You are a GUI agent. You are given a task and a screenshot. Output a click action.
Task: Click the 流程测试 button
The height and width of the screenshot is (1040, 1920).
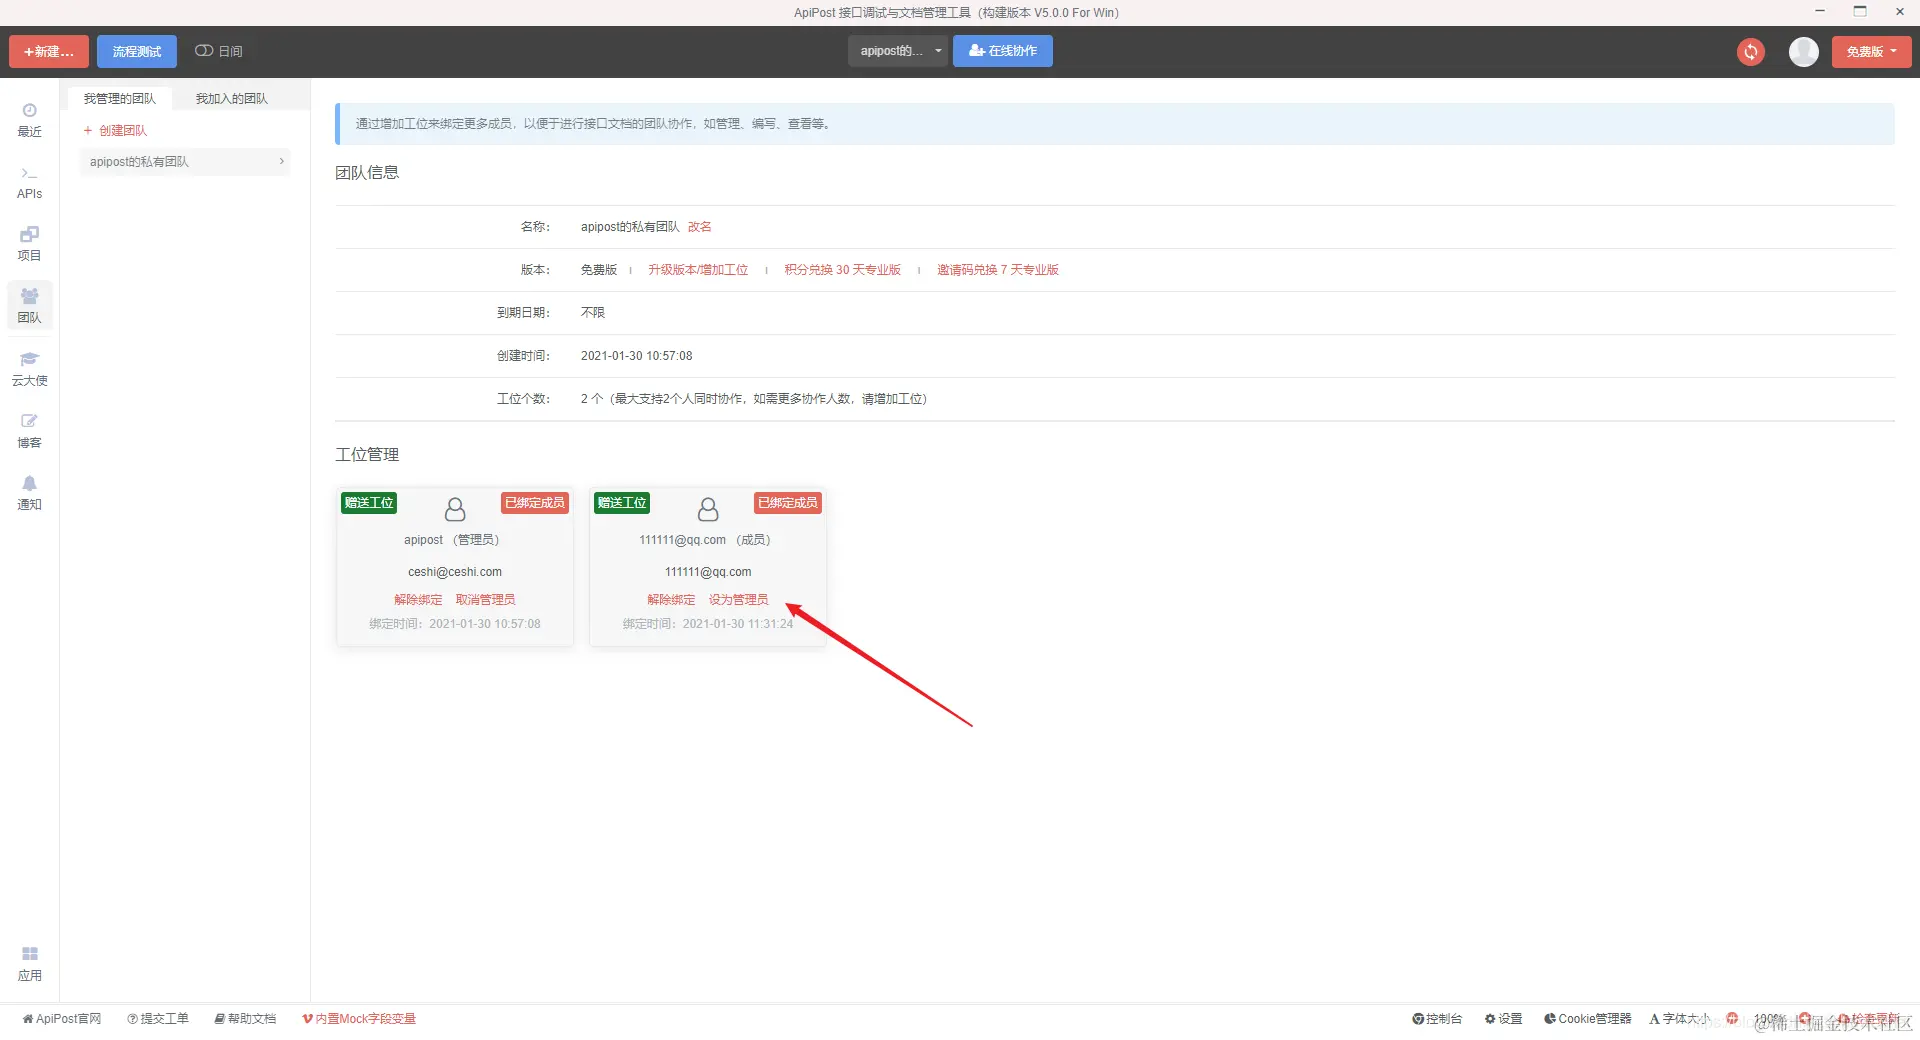tap(137, 52)
